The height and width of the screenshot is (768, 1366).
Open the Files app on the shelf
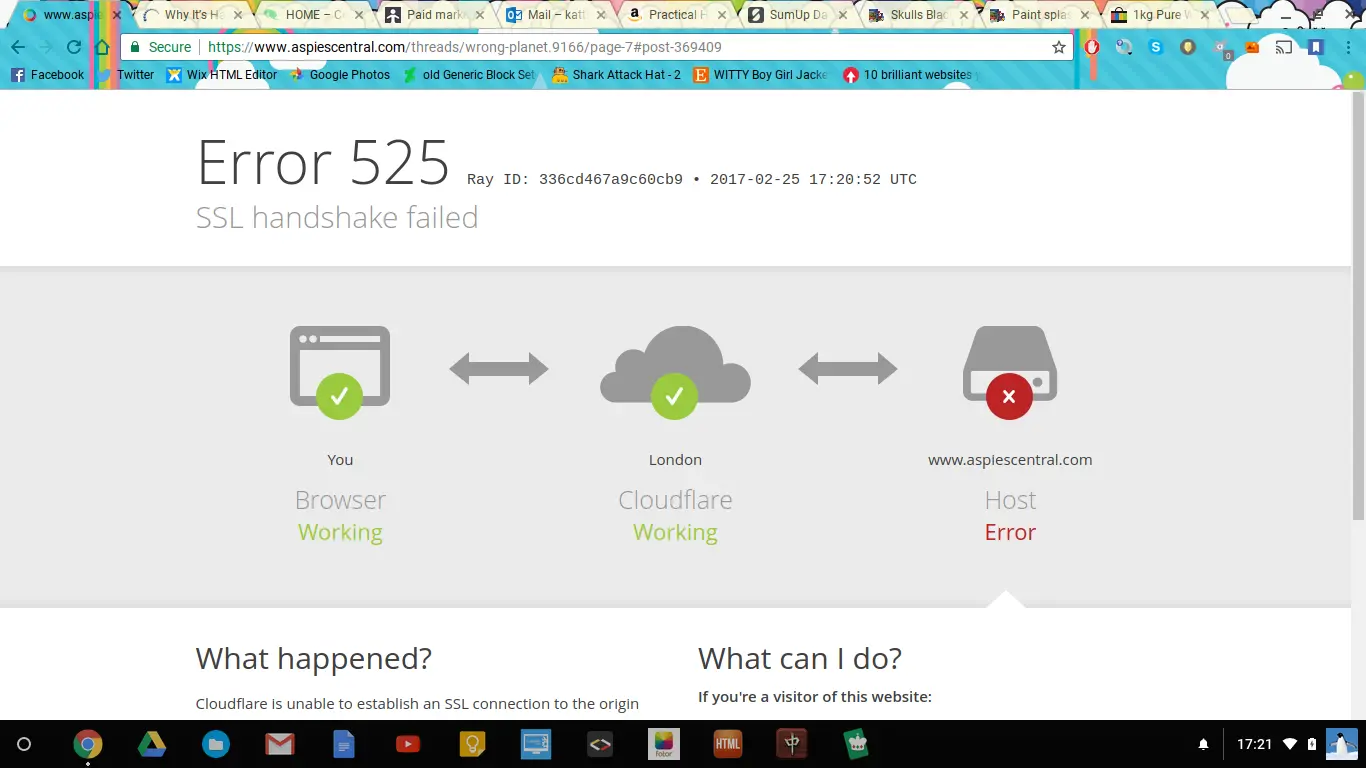[216, 744]
